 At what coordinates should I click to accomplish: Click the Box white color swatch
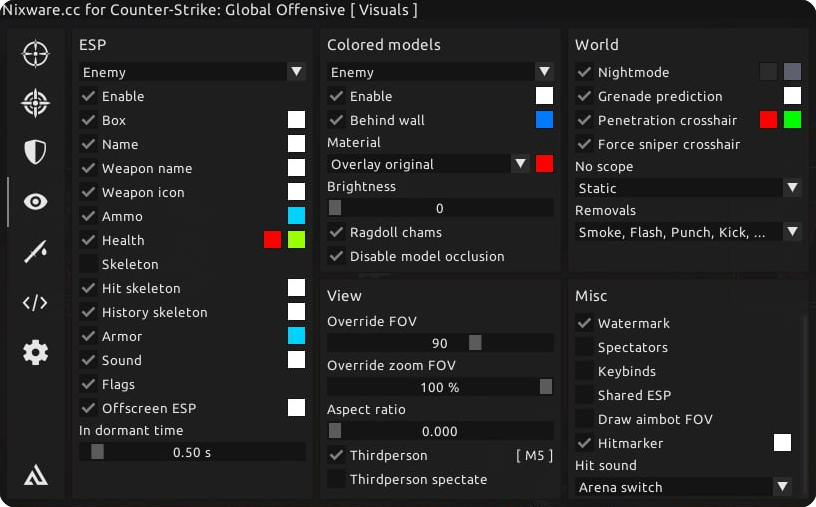pos(297,120)
